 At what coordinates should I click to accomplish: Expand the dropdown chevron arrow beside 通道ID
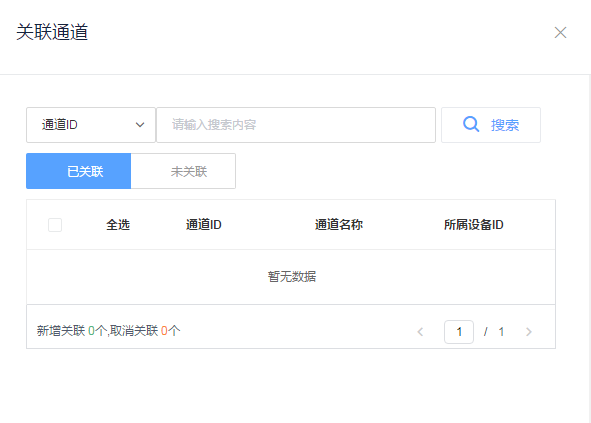coord(140,125)
